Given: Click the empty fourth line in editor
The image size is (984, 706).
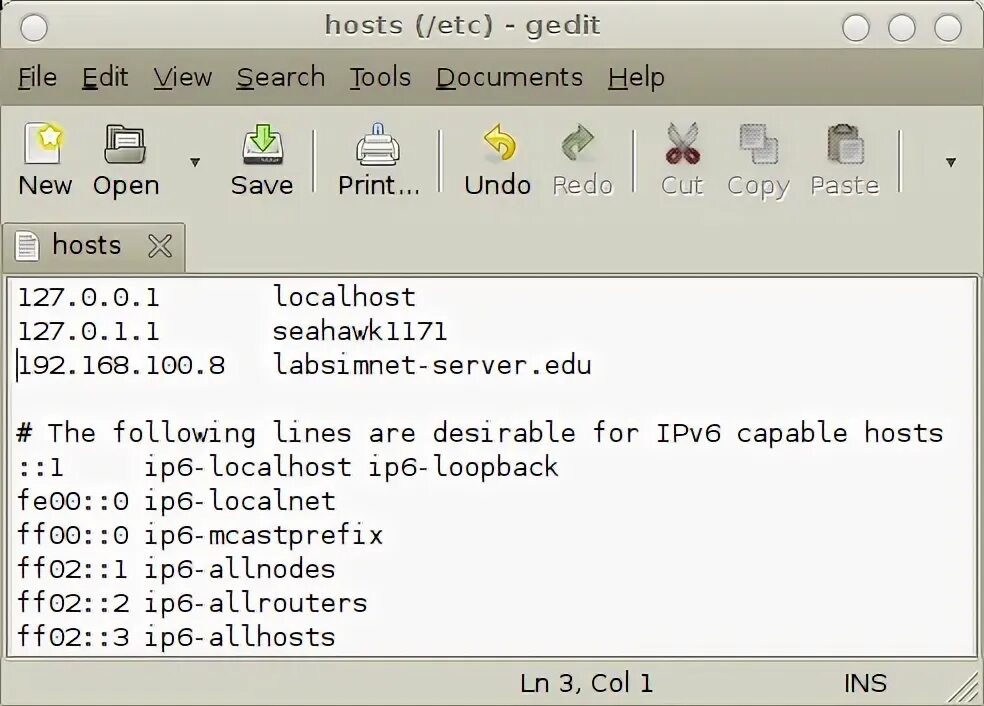Looking at the screenshot, I should coord(493,399).
